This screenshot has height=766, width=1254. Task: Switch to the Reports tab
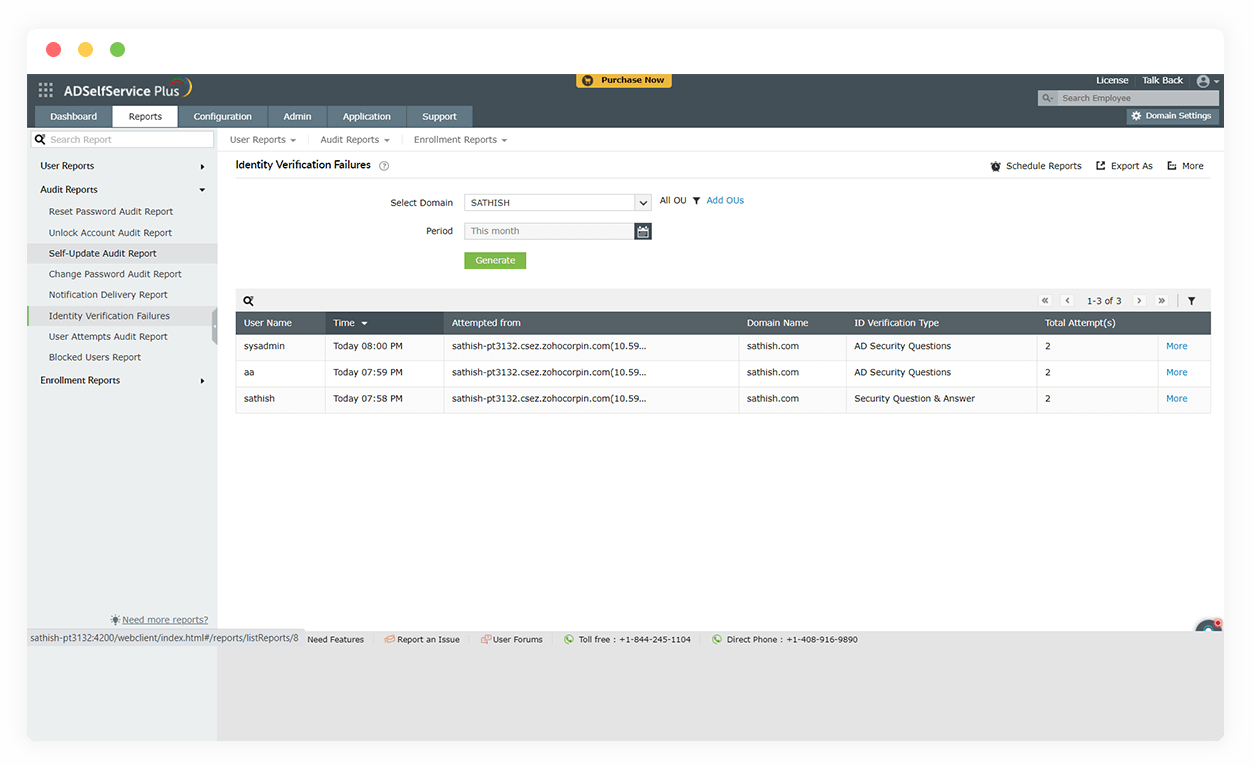[x=145, y=117]
